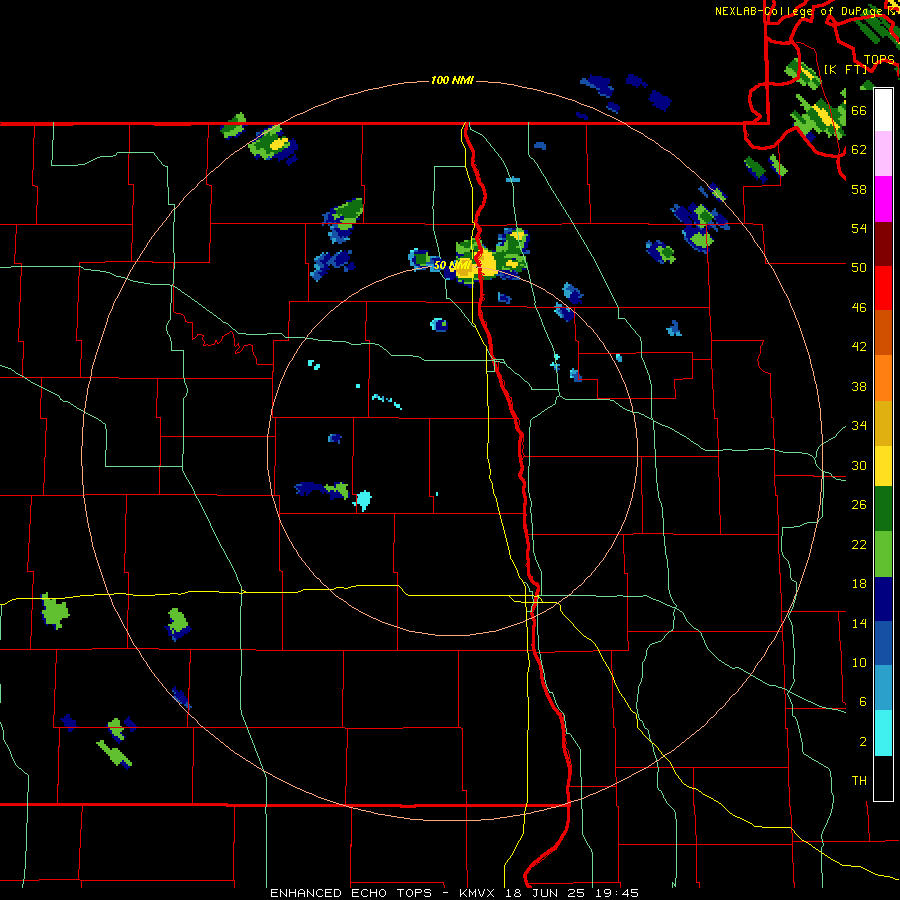Image resolution: width=900 pixels, height=900 pixels.
Task: Click legend value 58
Action: click(859, 189)
